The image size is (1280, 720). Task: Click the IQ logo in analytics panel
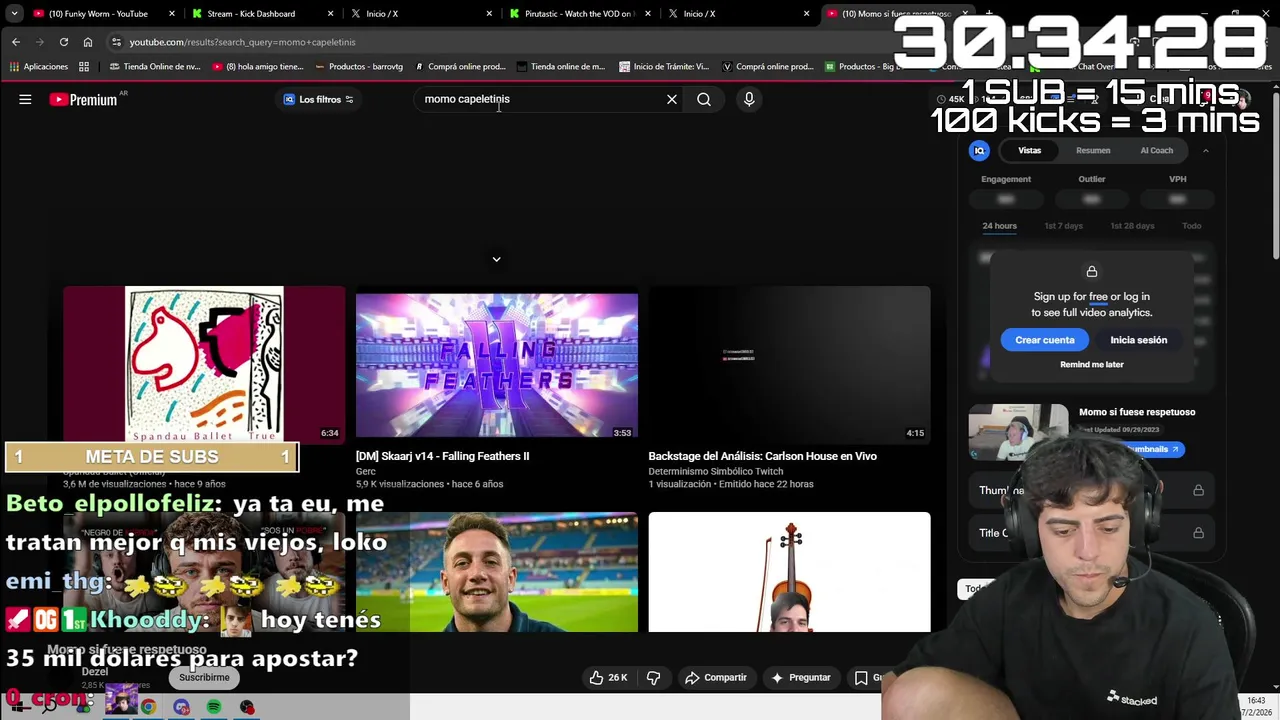(980, 150)
